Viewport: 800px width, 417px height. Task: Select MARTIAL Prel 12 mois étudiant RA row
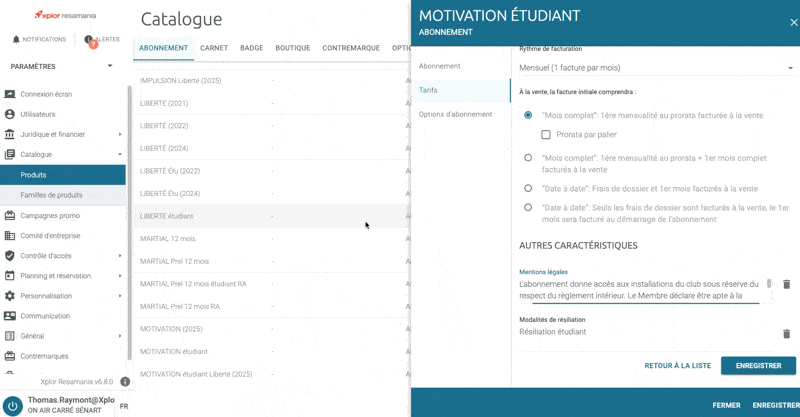coord(271,284)
